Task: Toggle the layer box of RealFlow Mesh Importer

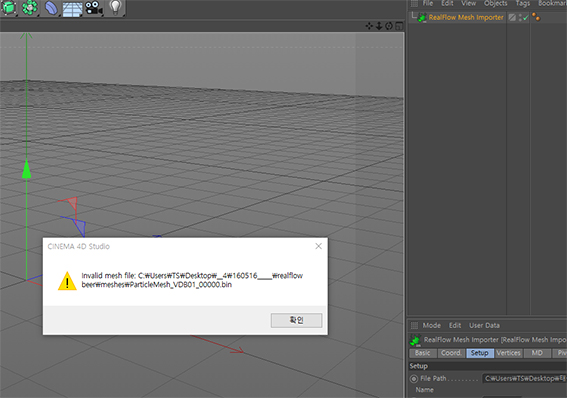Action: (512, 17)
